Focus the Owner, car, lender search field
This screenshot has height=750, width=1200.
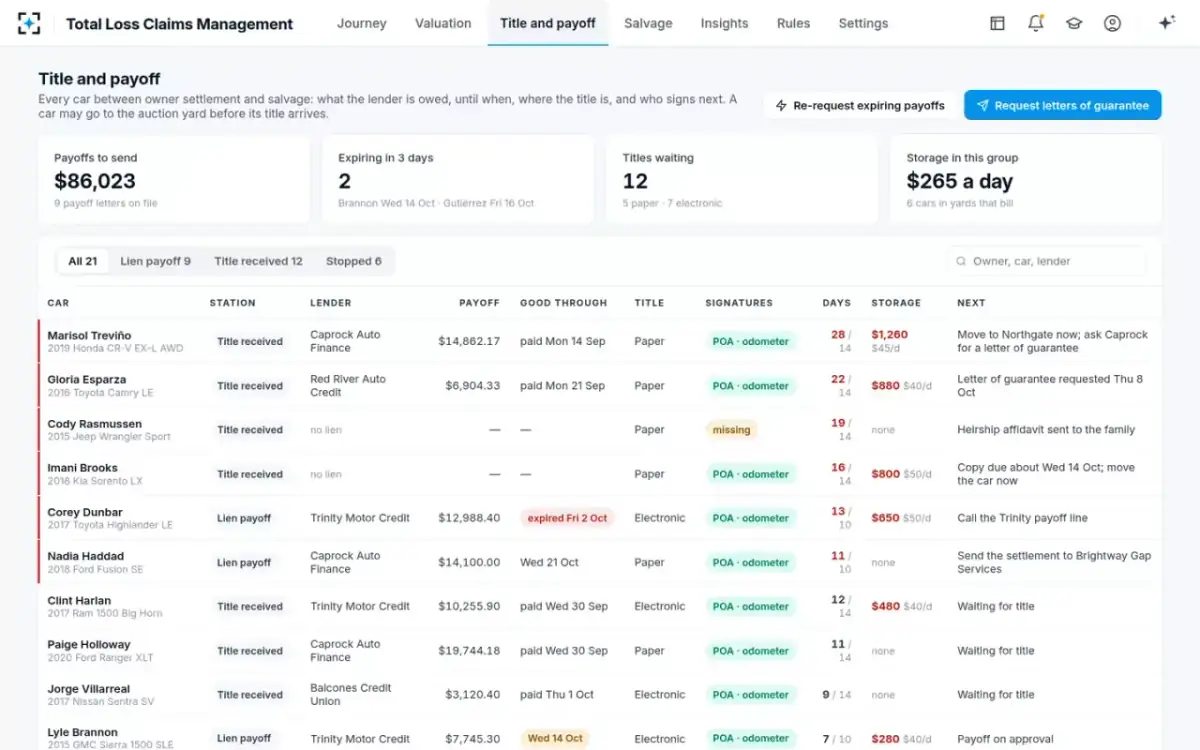(x=1046, y=261)
